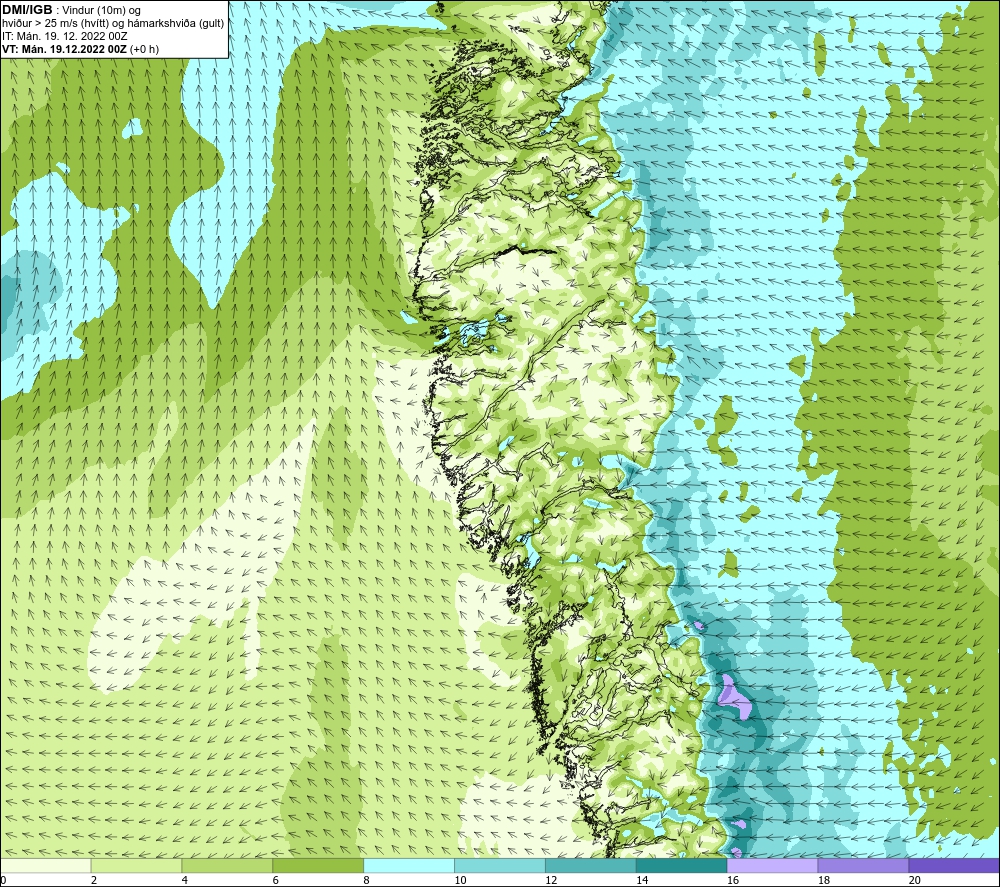Click the 8–10 m/s light cyan legend swatch
1000x887 pixels.
coord(409,865)
